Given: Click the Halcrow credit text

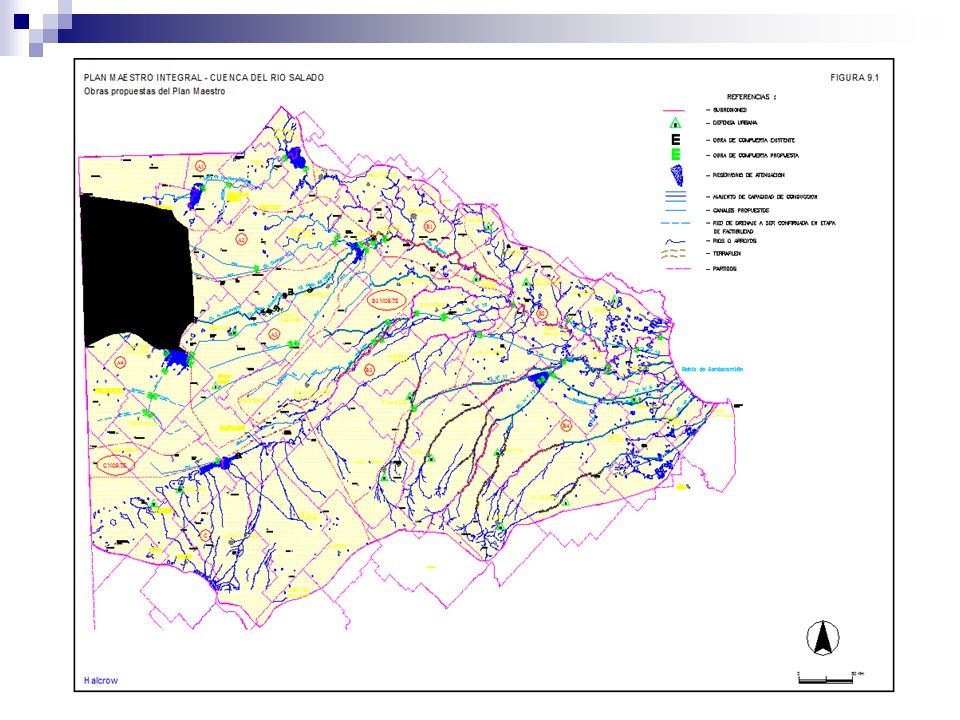Looking at the screenshot, I should 101,681.
